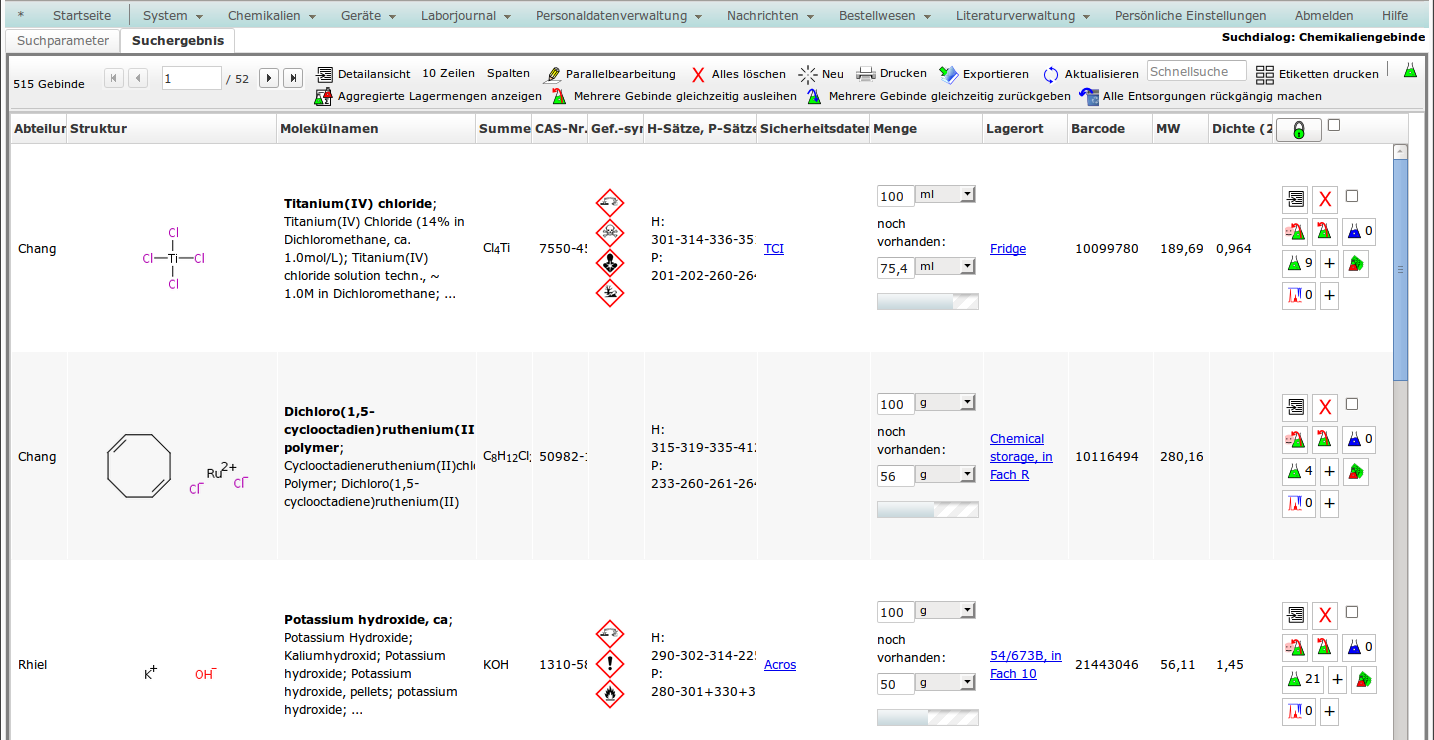This screenshot has width=1434, height=740.
Task: Check the header select-all checkbox
Action: (x=1334, y=125)
